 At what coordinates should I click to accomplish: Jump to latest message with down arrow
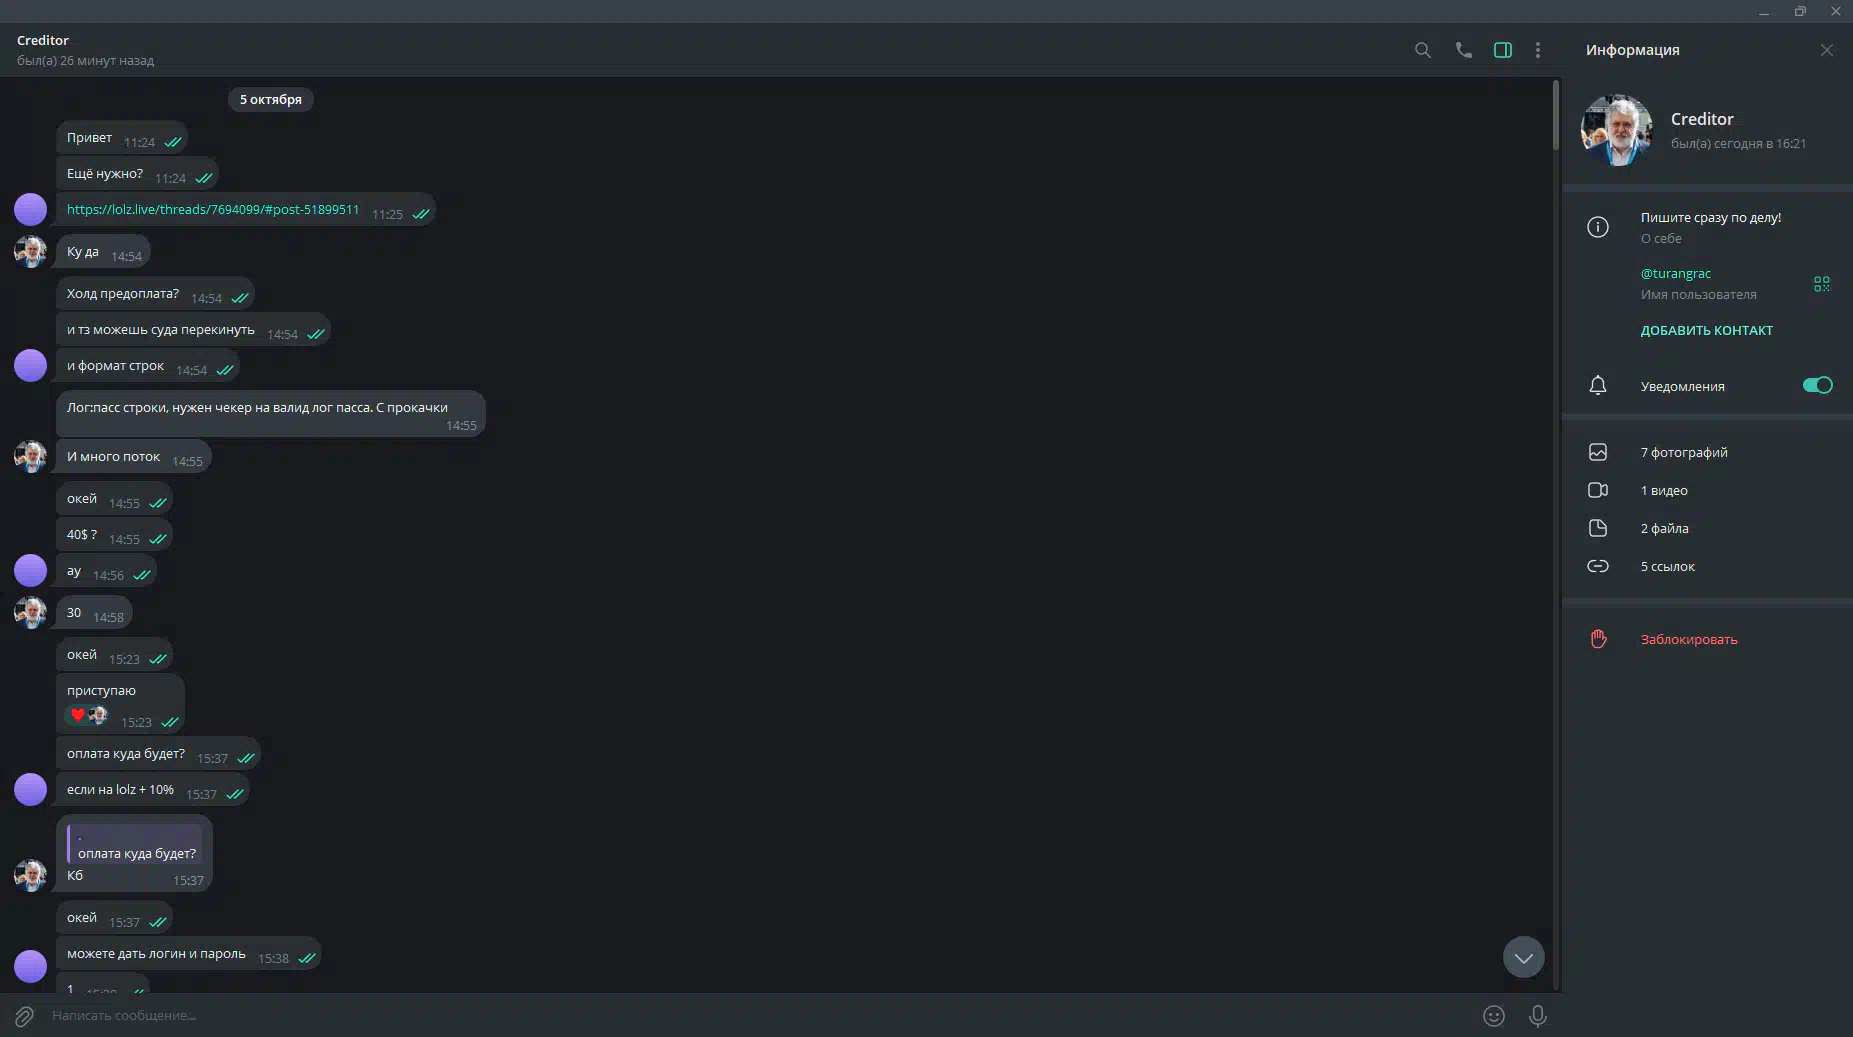tap(1523, 957)
